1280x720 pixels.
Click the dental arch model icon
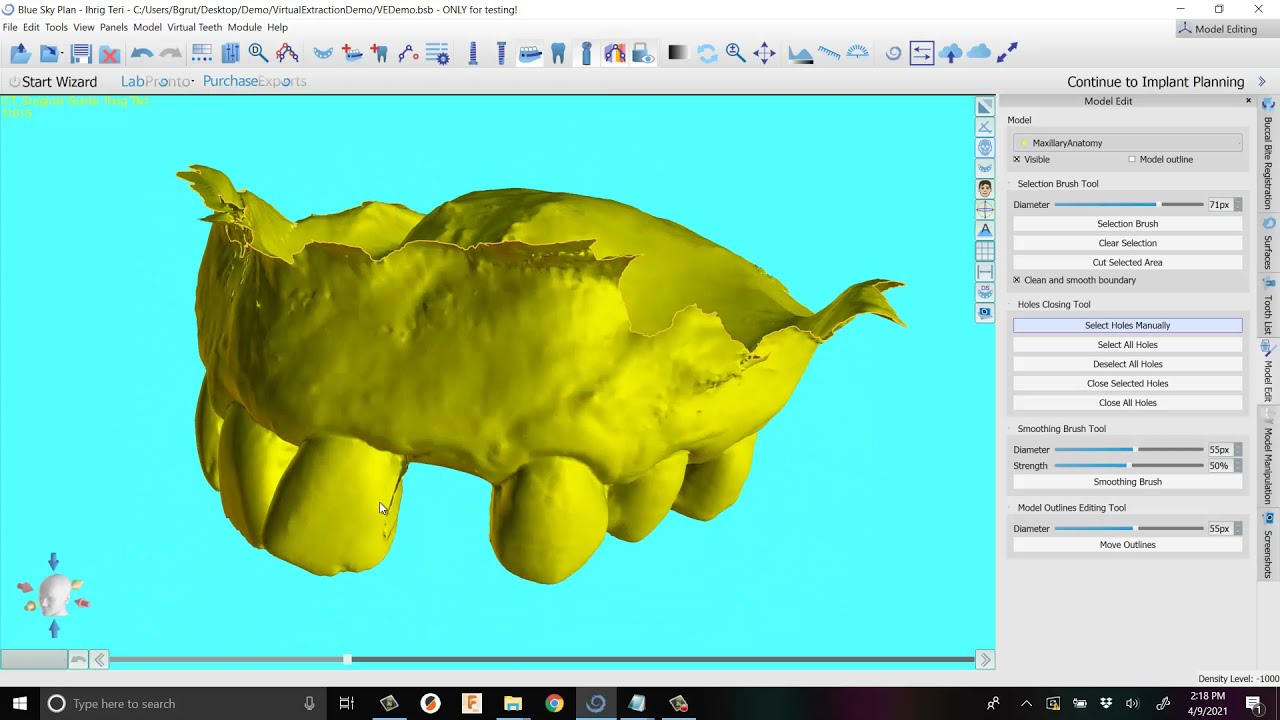(322, 54)
